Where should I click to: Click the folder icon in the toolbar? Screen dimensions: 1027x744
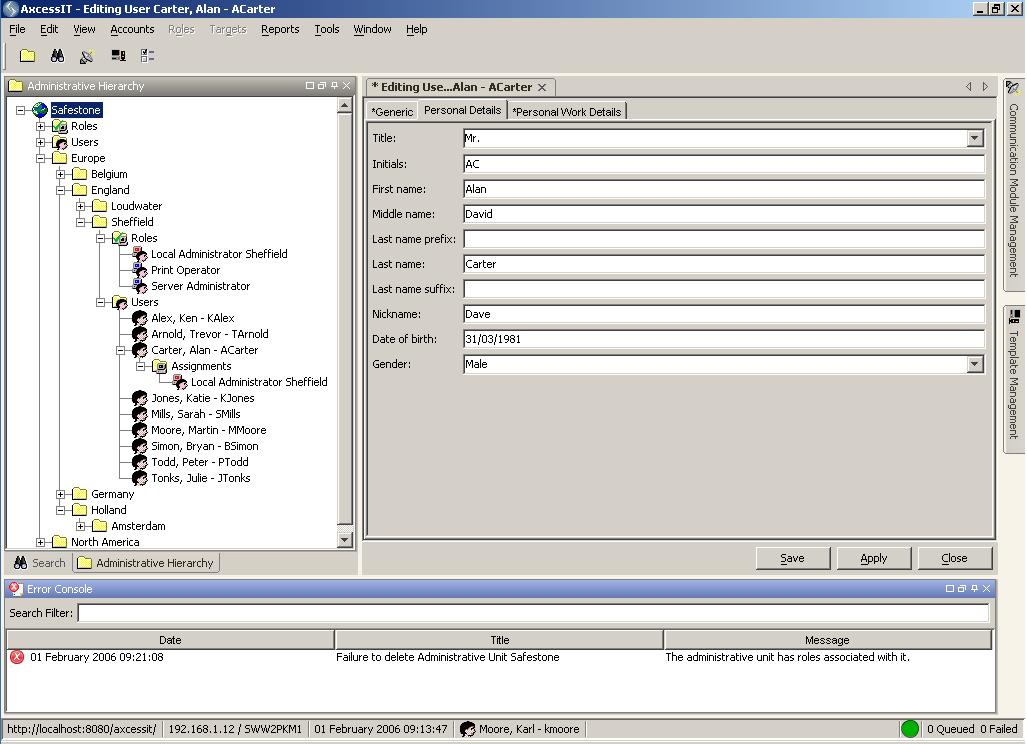click(28, 56)
